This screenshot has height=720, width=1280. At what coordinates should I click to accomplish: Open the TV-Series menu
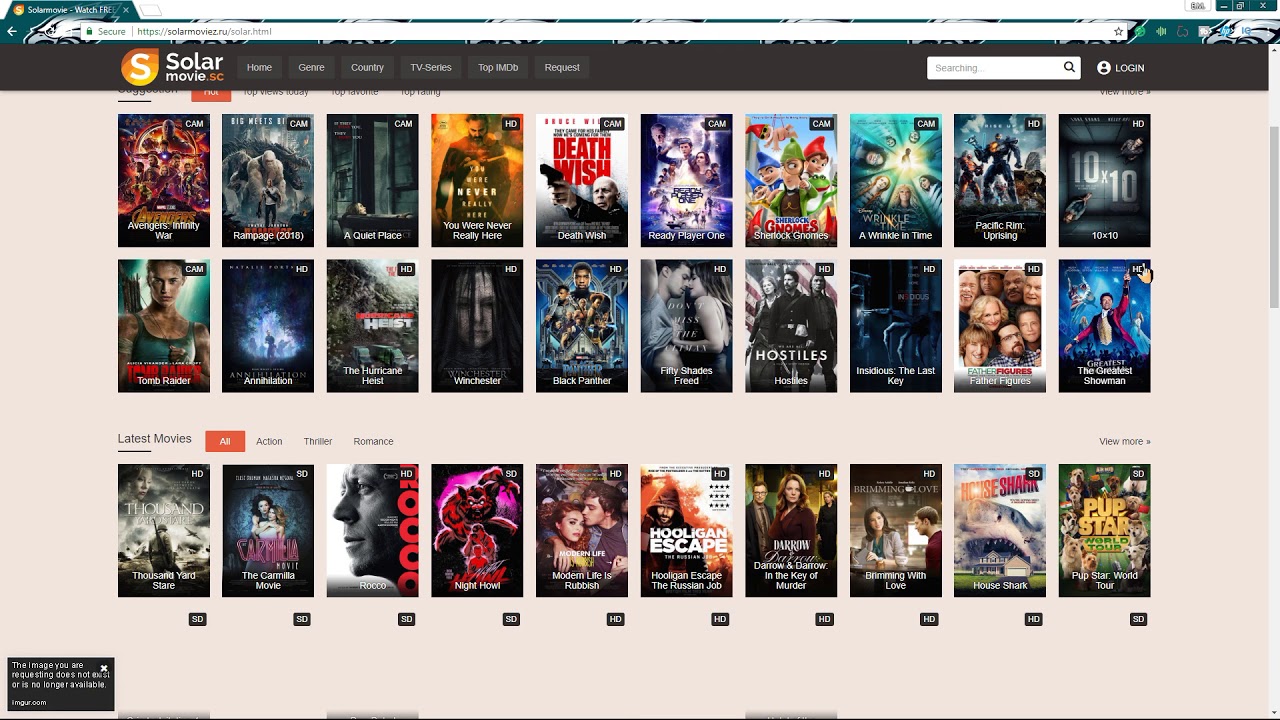pos(431,67)
